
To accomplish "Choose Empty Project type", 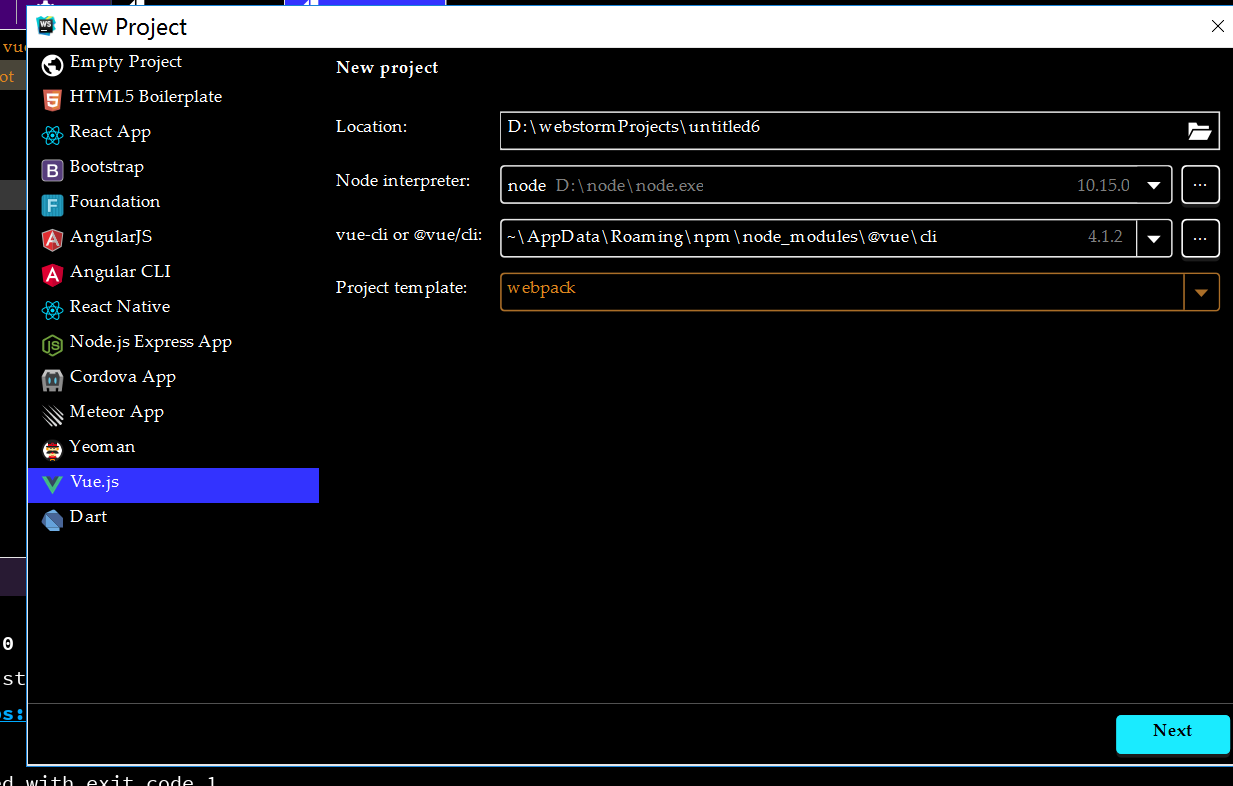I will (174, 66).
